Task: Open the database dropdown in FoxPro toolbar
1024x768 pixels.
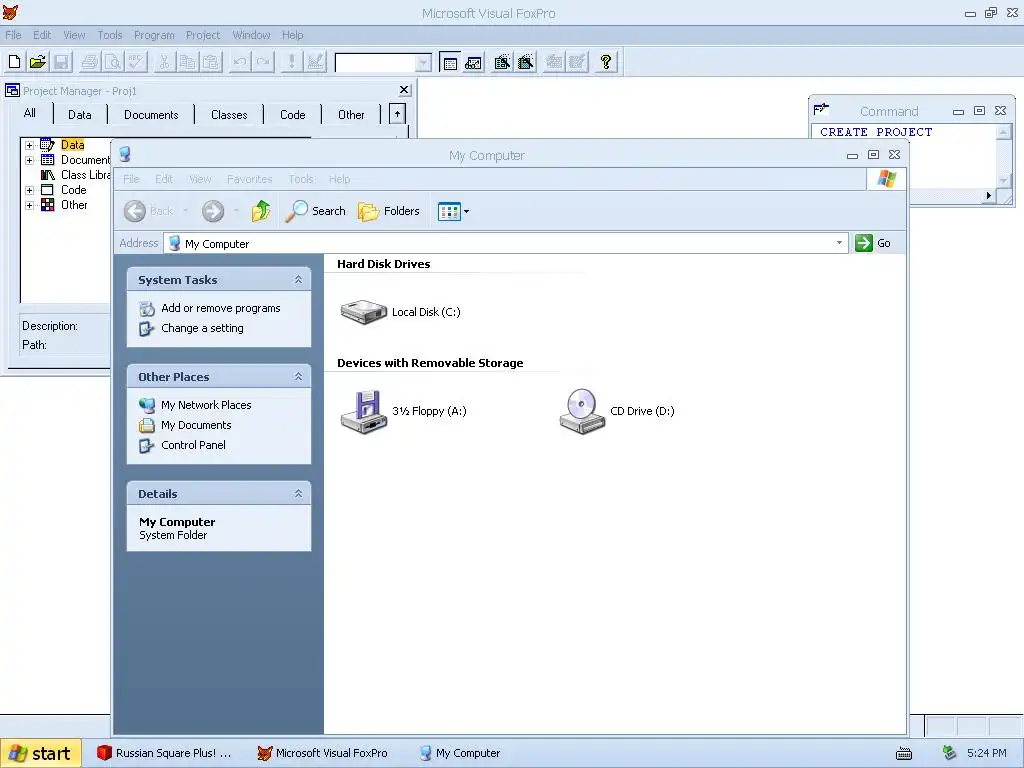Action: pyautogui.click(x=423, y=63)
